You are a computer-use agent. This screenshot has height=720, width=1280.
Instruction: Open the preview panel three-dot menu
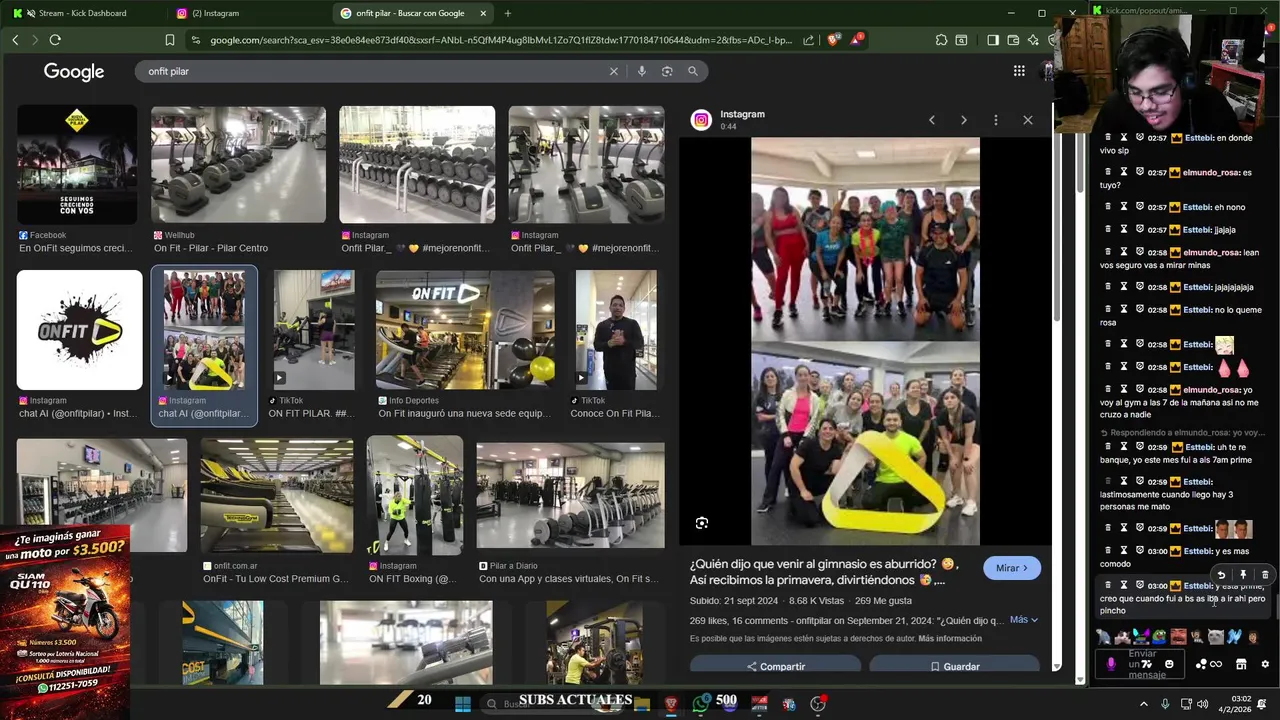point(995,120)
